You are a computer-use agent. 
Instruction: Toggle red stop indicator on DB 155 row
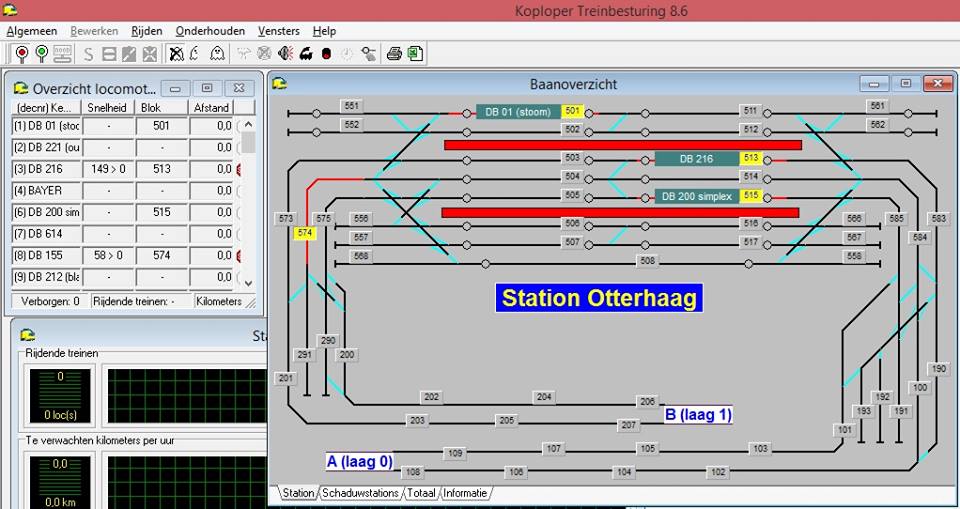point(240,256)
